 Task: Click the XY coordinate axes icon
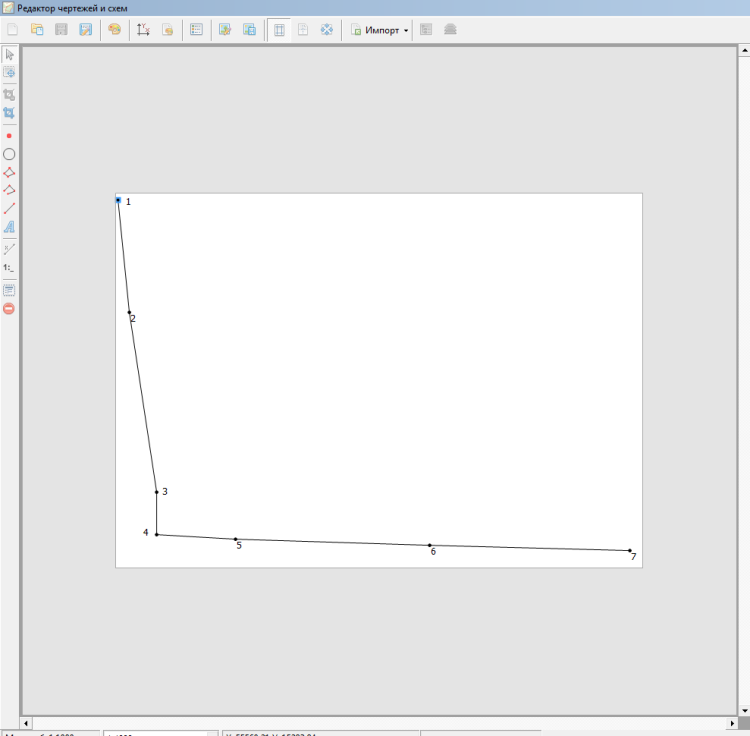pos(143,30)
